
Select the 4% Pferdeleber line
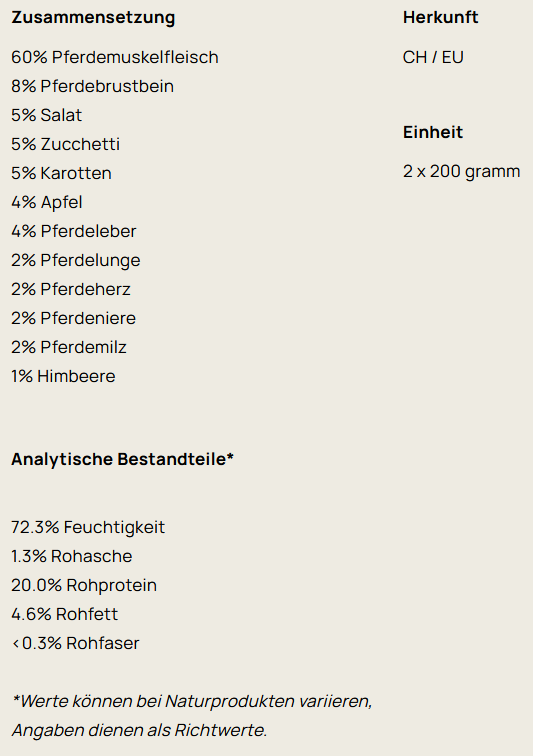(x=74, y=231)
